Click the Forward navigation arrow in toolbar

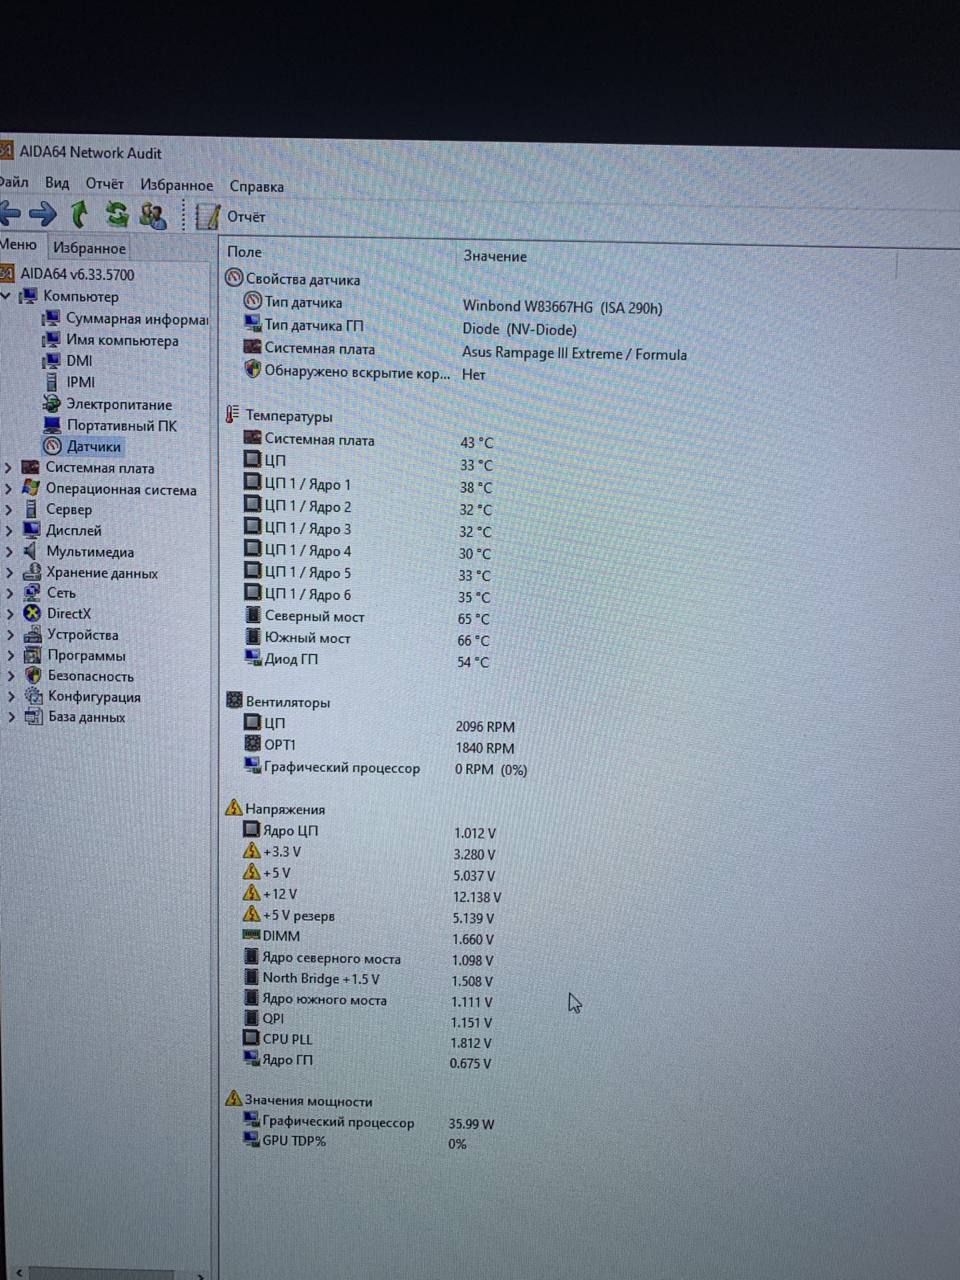point(42,213)
